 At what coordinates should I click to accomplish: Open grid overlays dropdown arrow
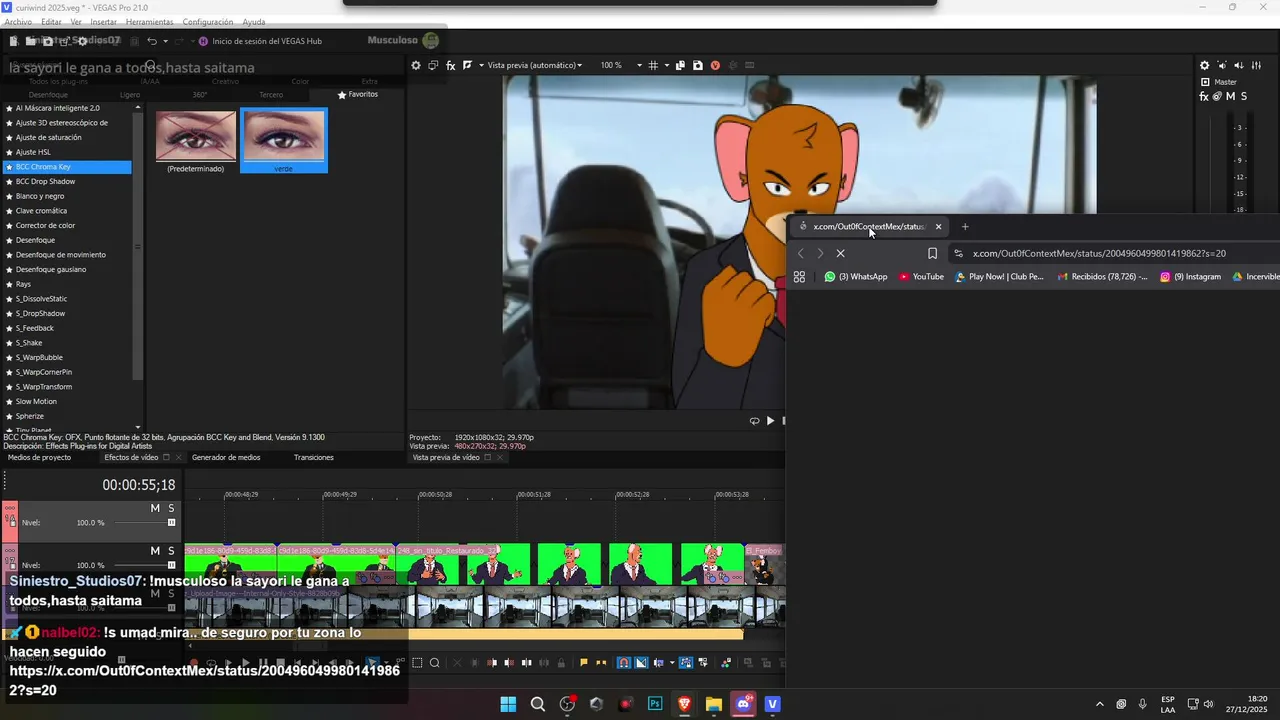666,65
